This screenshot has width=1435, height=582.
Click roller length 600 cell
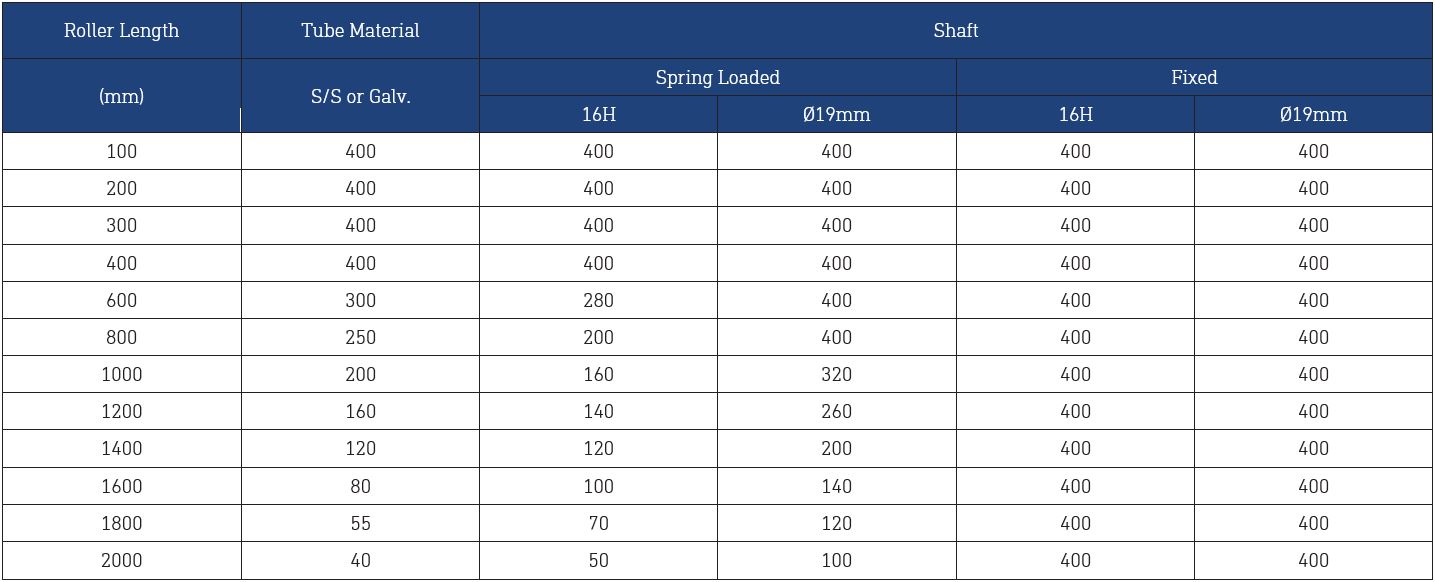click(x=121, y=300)
